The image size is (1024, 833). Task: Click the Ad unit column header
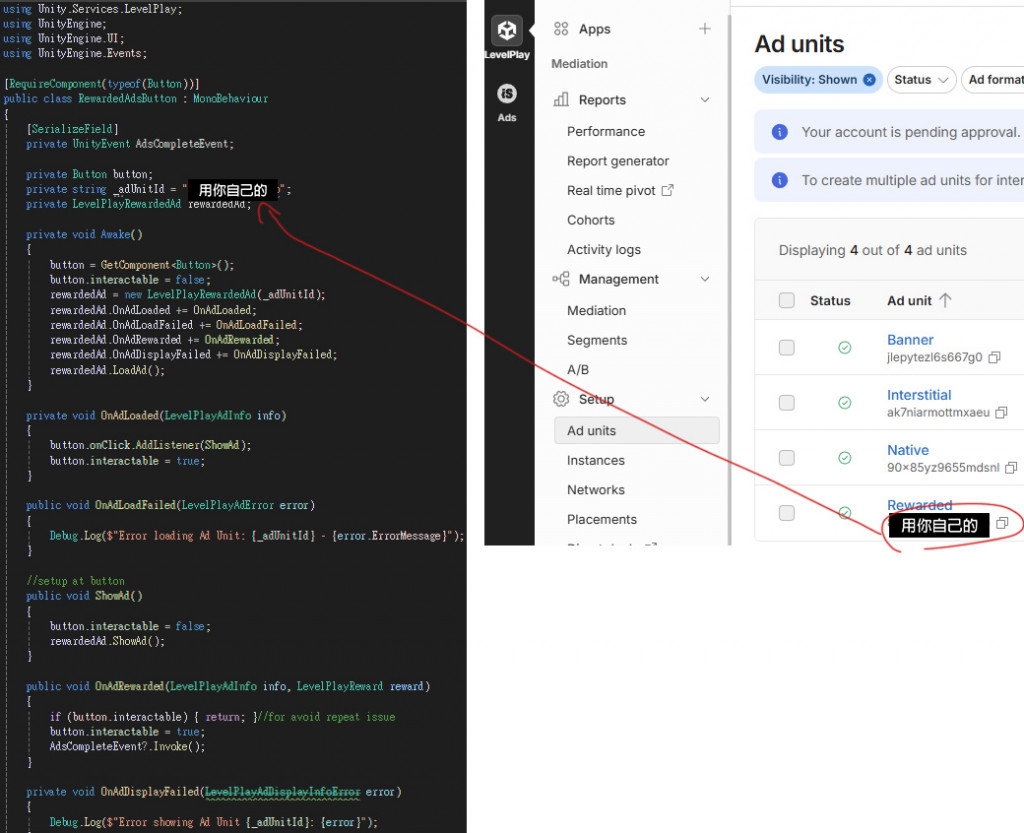[909, 300]
